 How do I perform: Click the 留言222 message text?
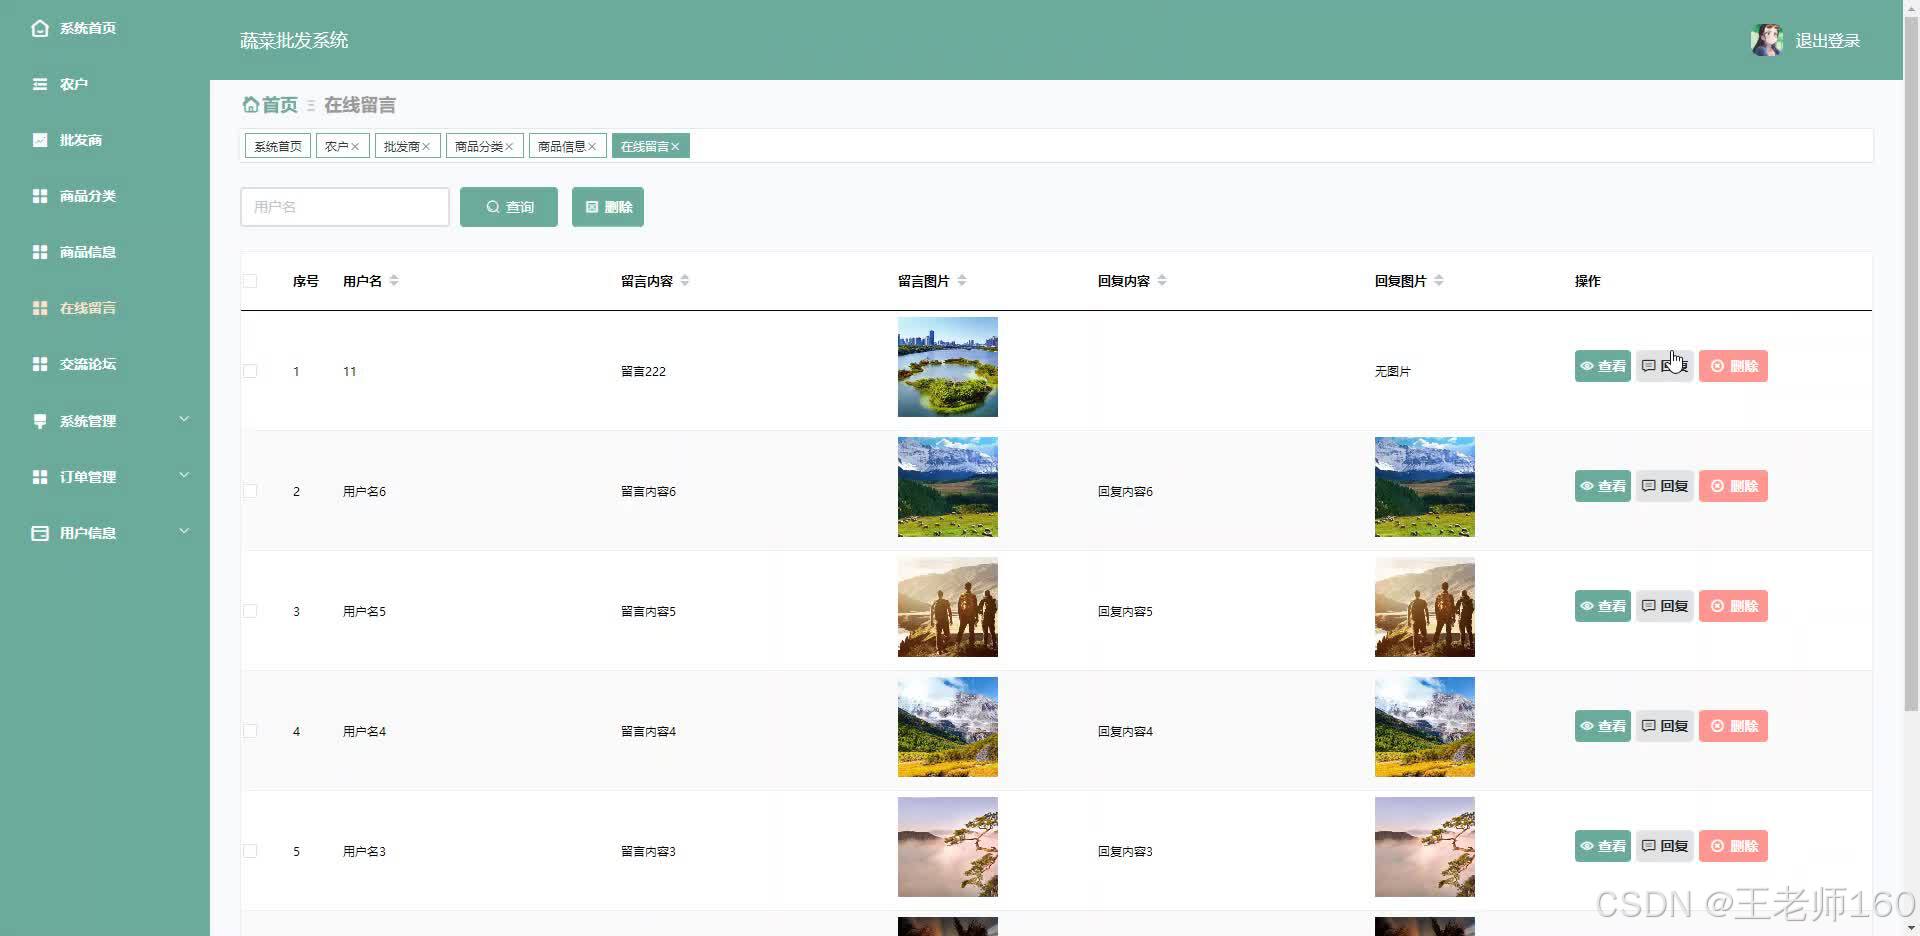click(x=643, y=371)
